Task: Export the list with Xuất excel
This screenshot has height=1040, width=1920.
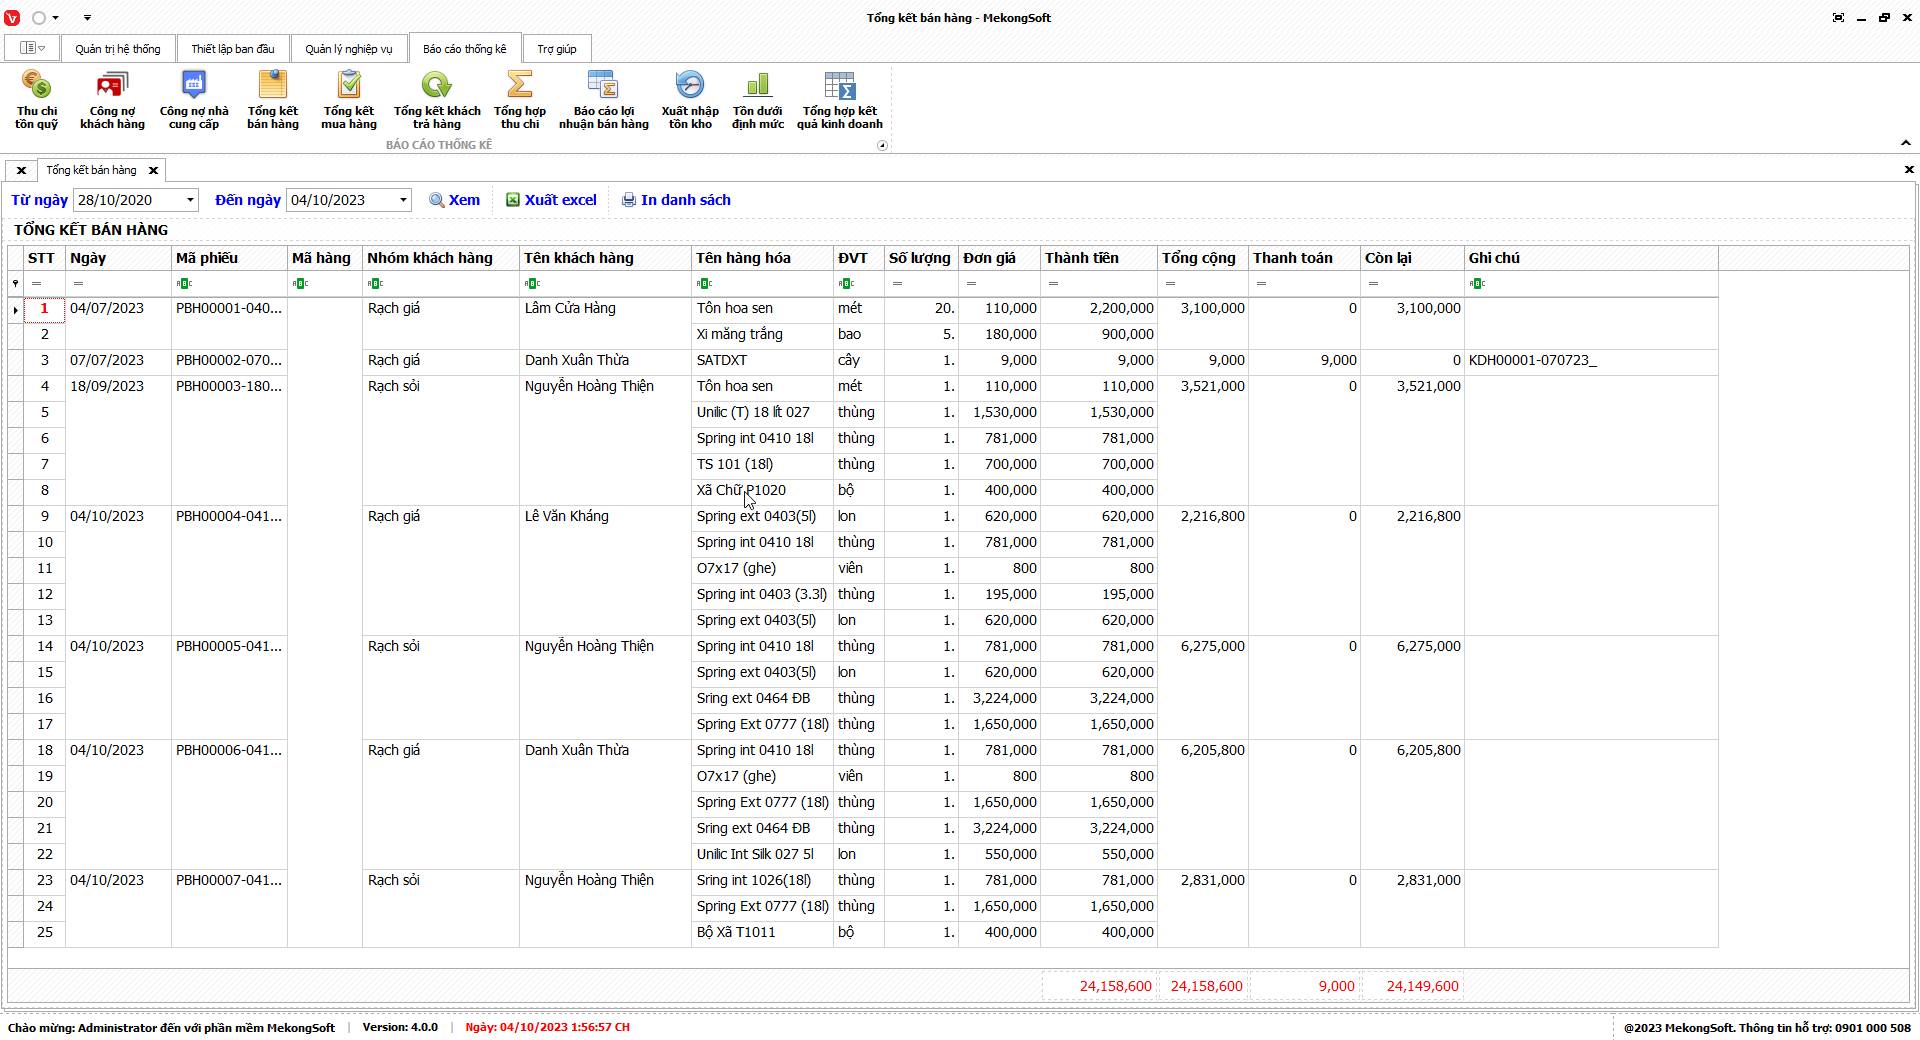Action: (551, 200)
